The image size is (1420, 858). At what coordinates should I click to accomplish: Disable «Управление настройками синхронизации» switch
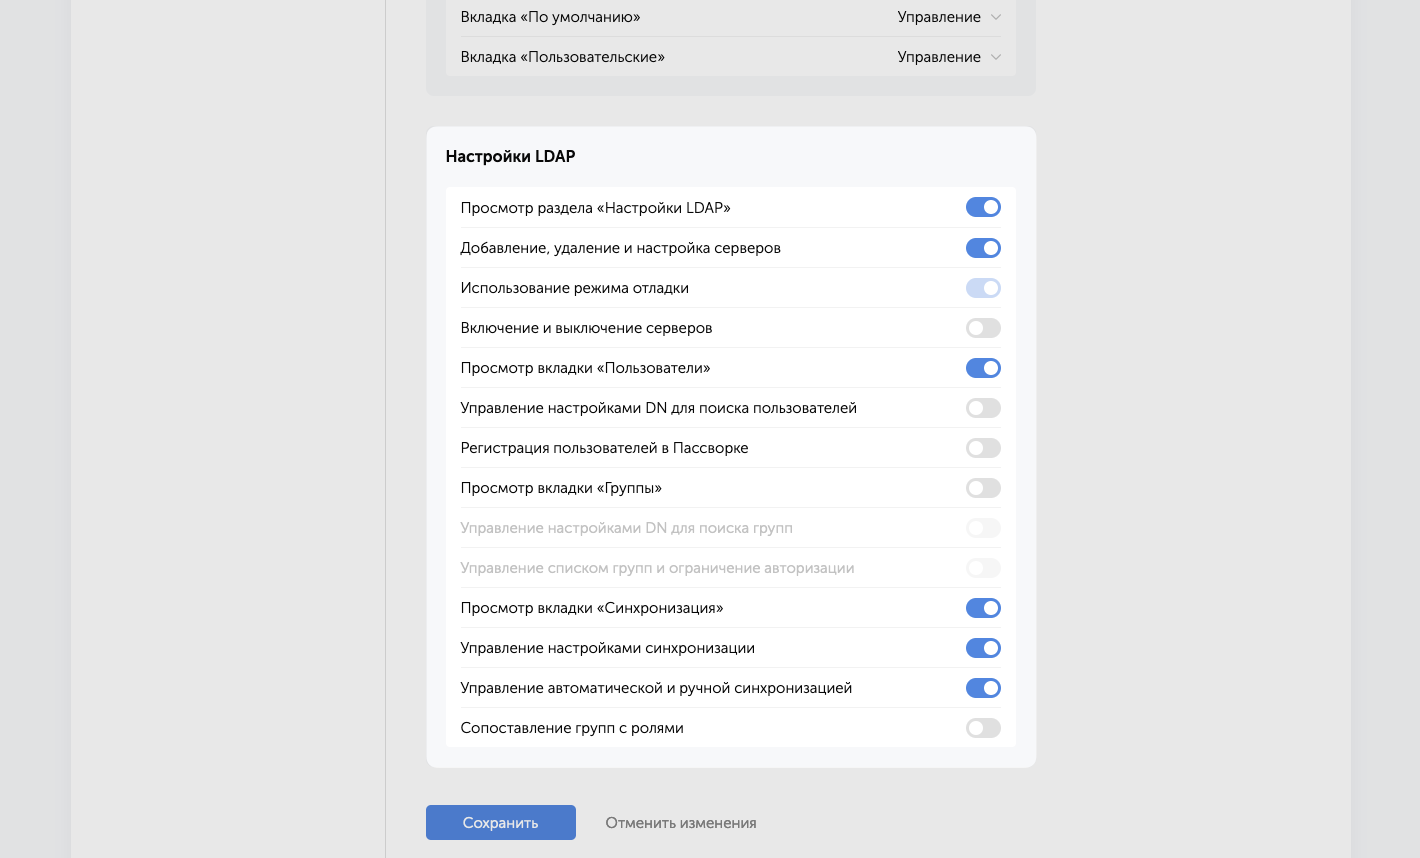(983, 647)
